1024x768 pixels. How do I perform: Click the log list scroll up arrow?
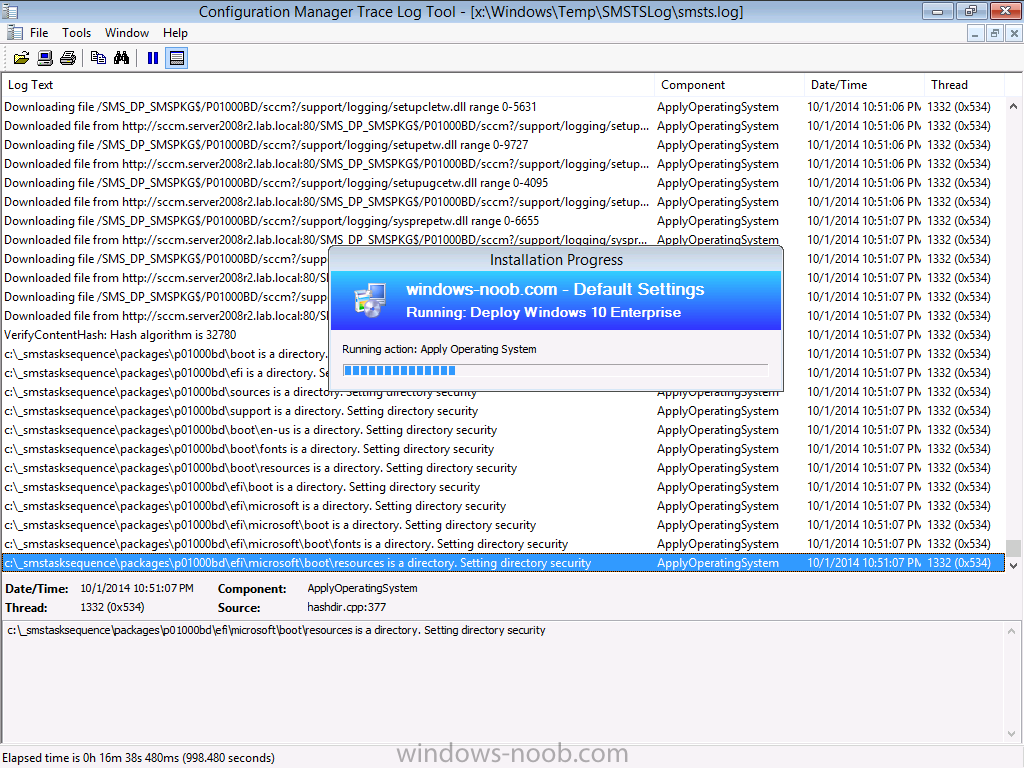pyautogui.click(x=1013, y=106)
